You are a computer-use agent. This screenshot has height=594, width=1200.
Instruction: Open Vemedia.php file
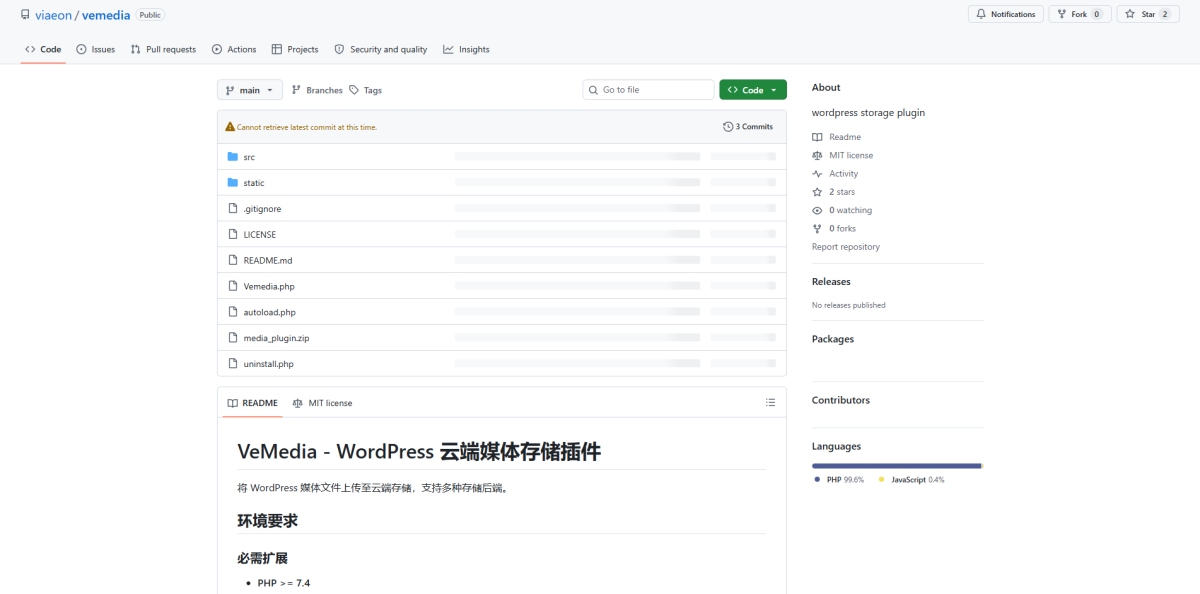point(269,287)
